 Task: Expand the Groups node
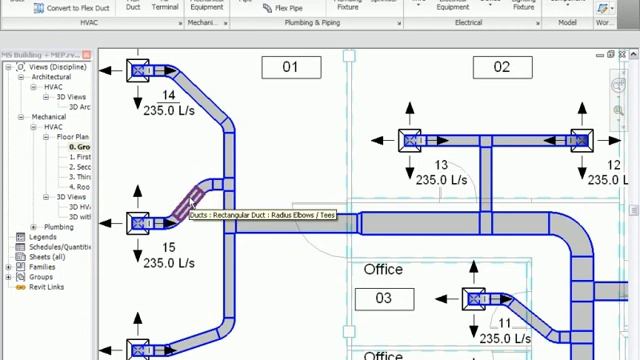[8, 277]
